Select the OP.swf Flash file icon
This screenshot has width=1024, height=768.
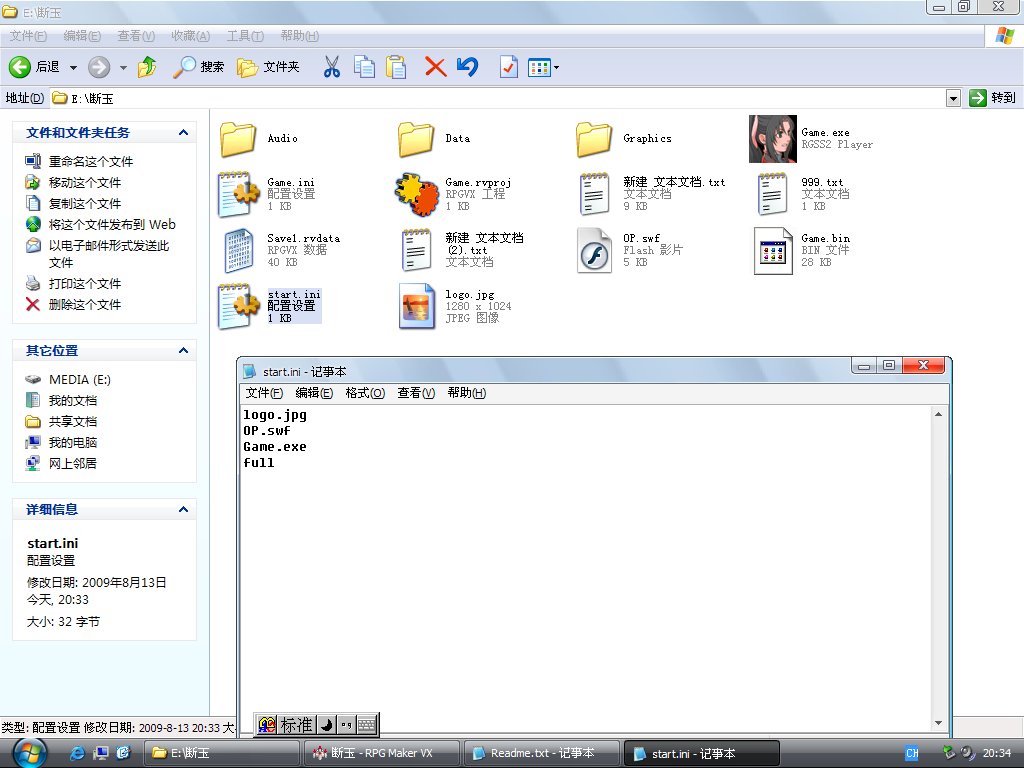click(594, 250)
